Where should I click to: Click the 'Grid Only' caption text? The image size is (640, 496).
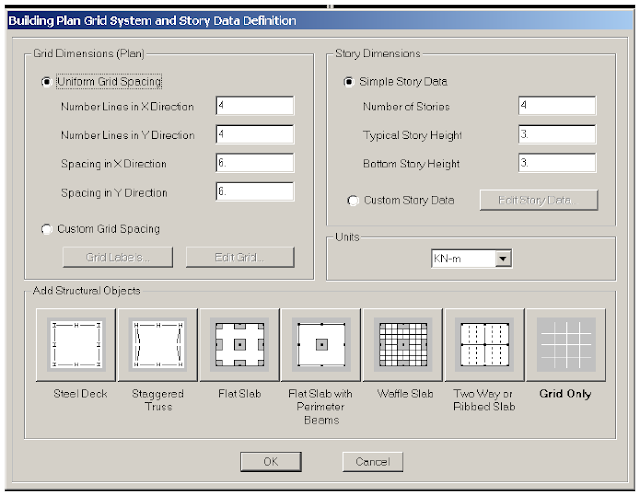565,394
